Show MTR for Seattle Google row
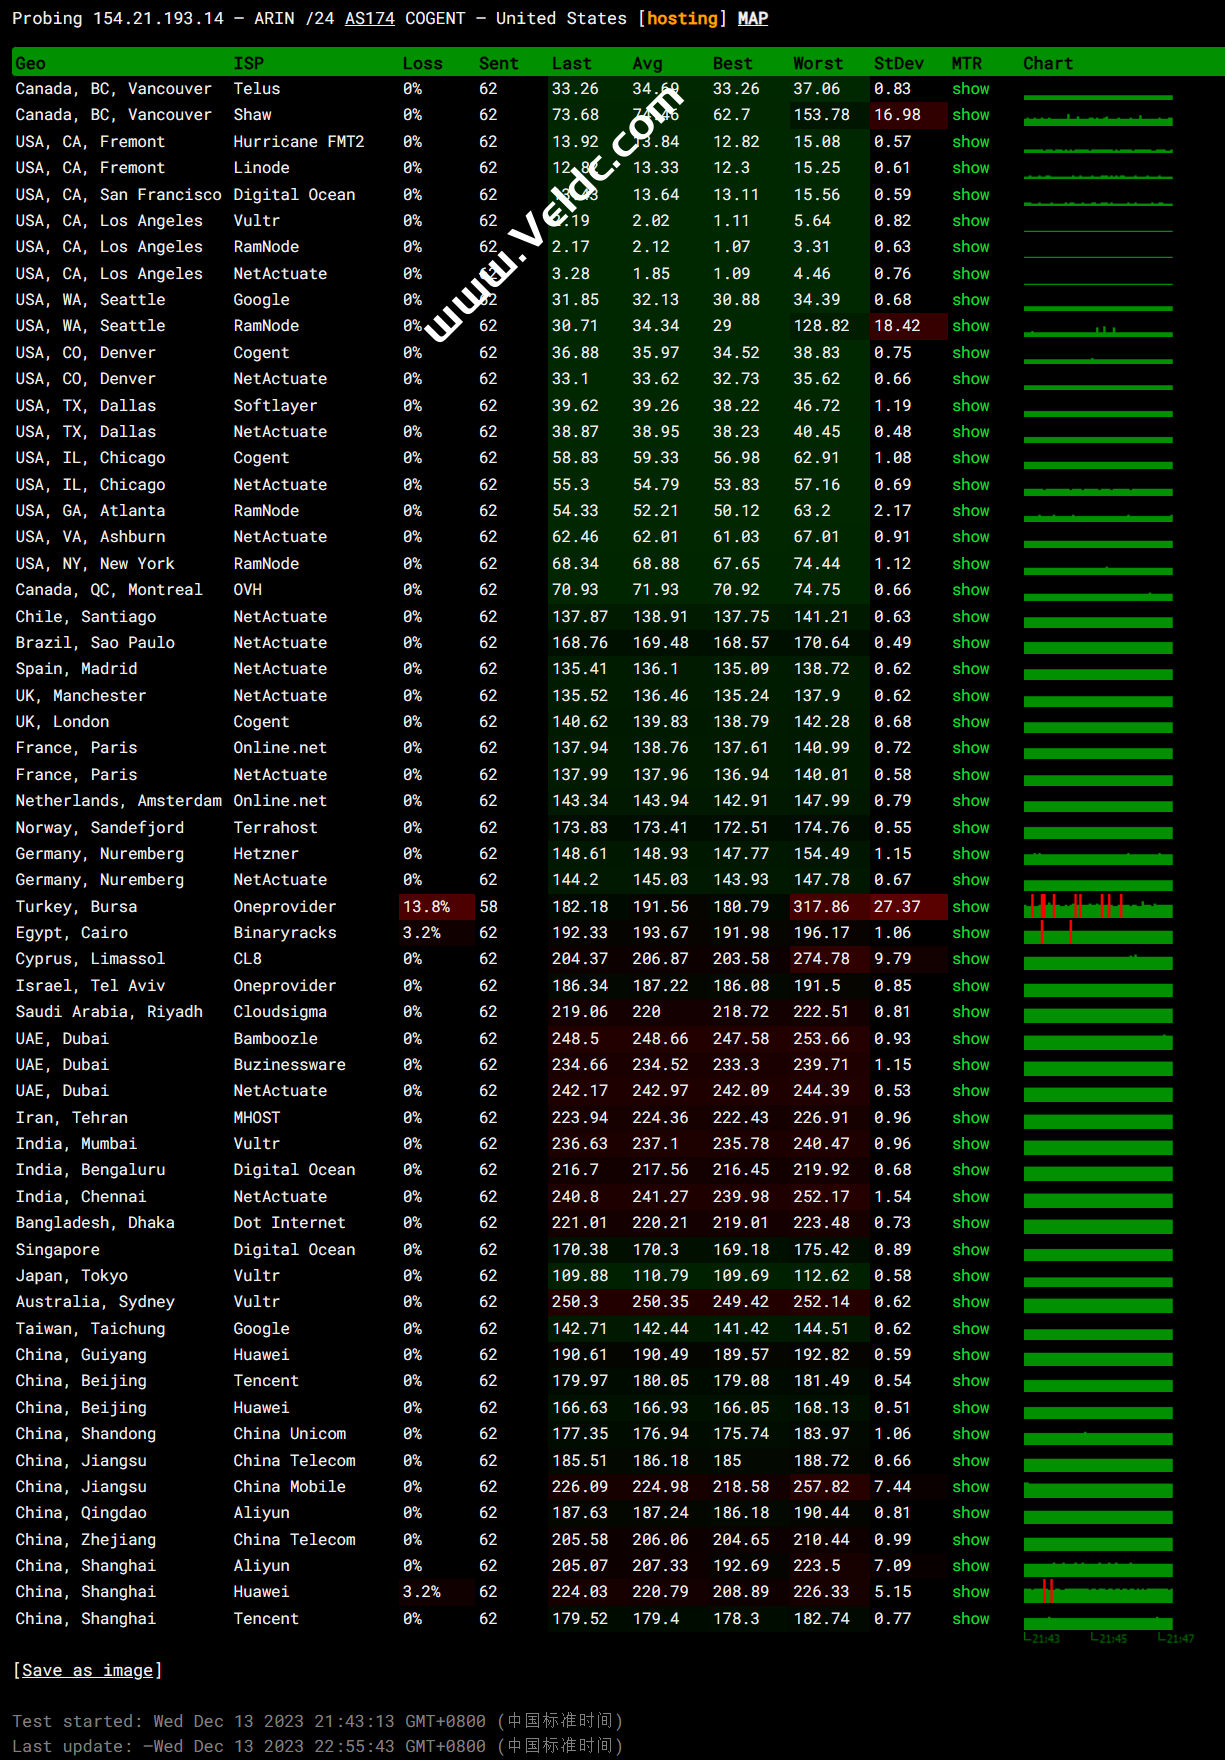The height and width of the screenshot is (1760, 1225). [970, 300]
